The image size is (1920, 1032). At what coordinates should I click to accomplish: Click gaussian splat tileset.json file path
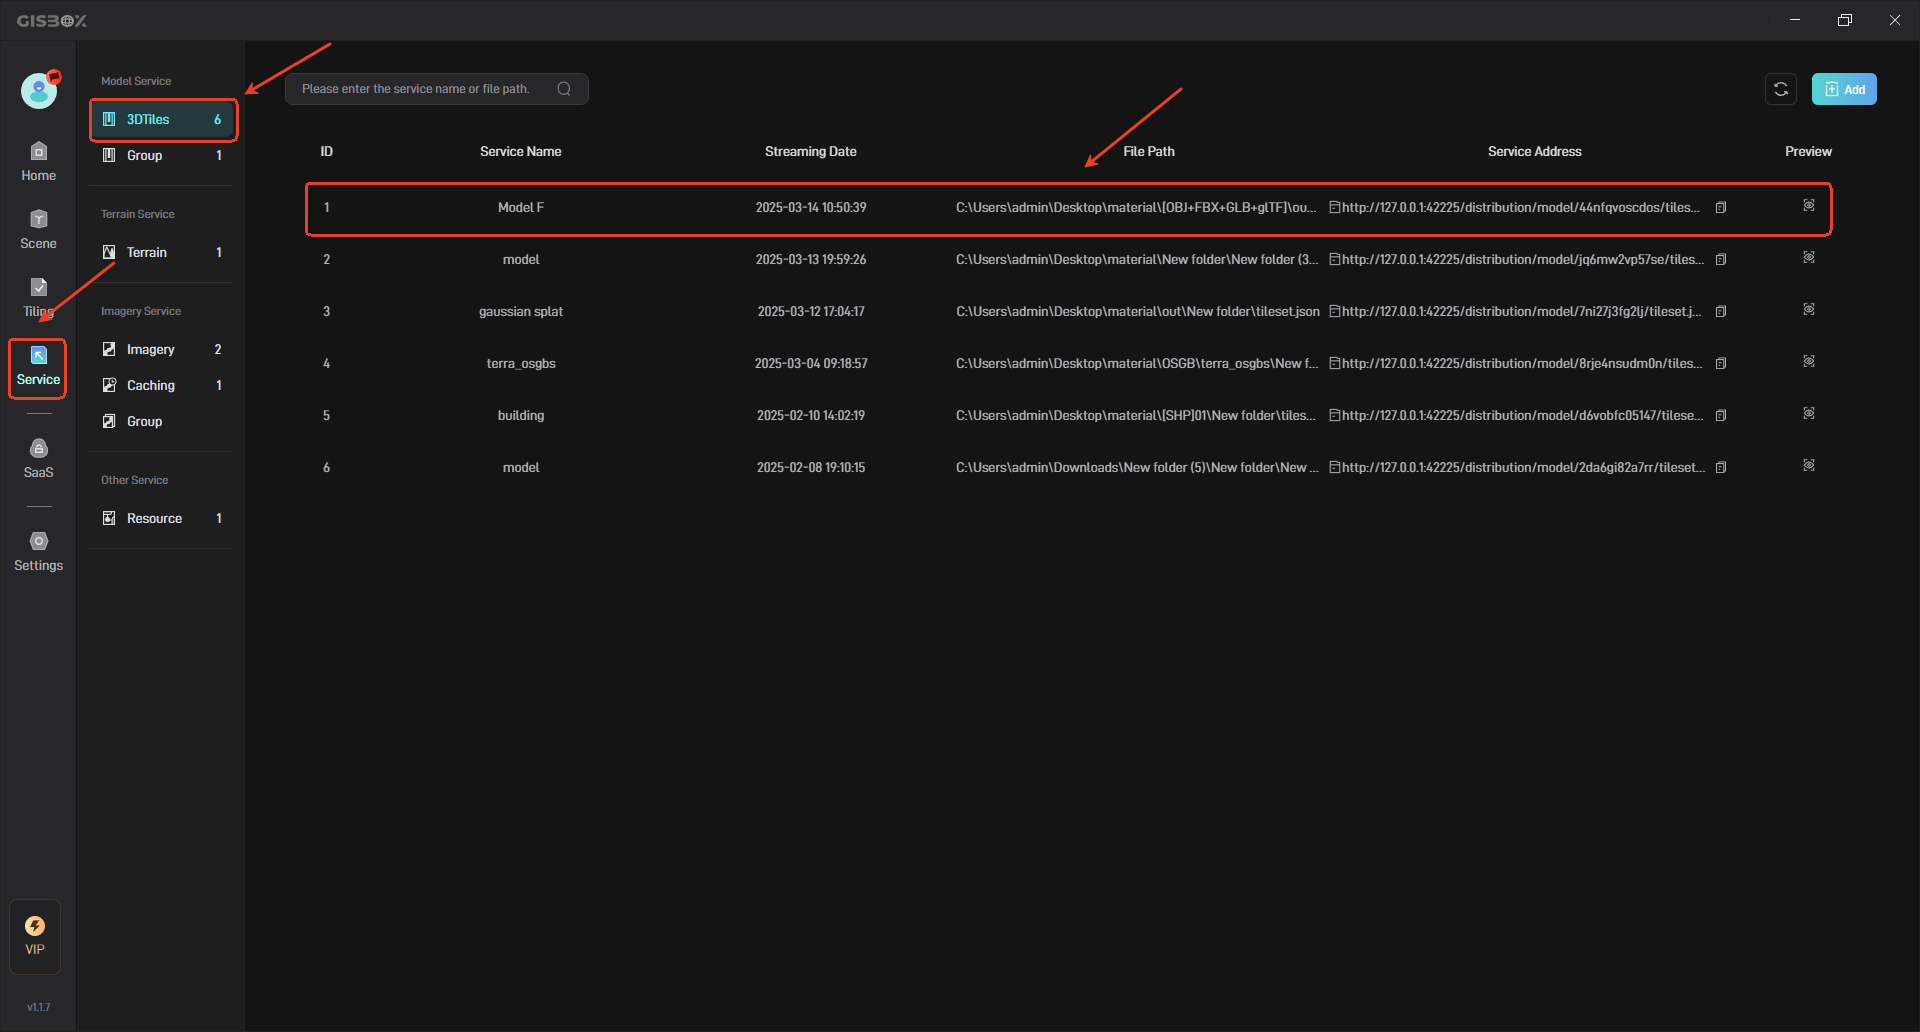point(1138,312)
